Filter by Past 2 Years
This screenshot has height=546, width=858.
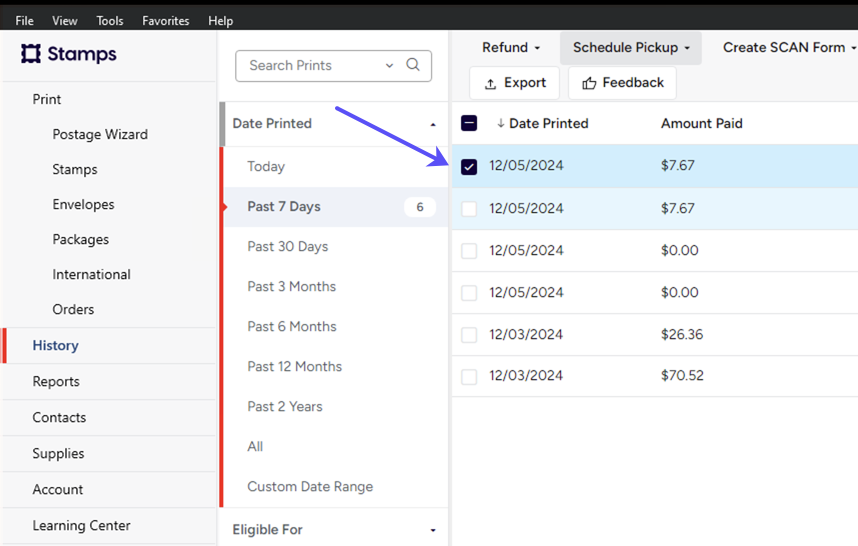336,406
